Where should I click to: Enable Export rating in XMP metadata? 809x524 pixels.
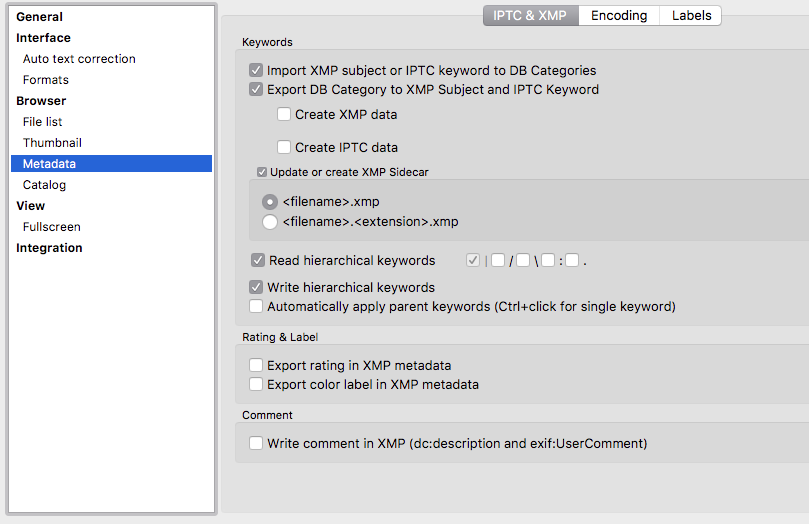coord(257,366)
